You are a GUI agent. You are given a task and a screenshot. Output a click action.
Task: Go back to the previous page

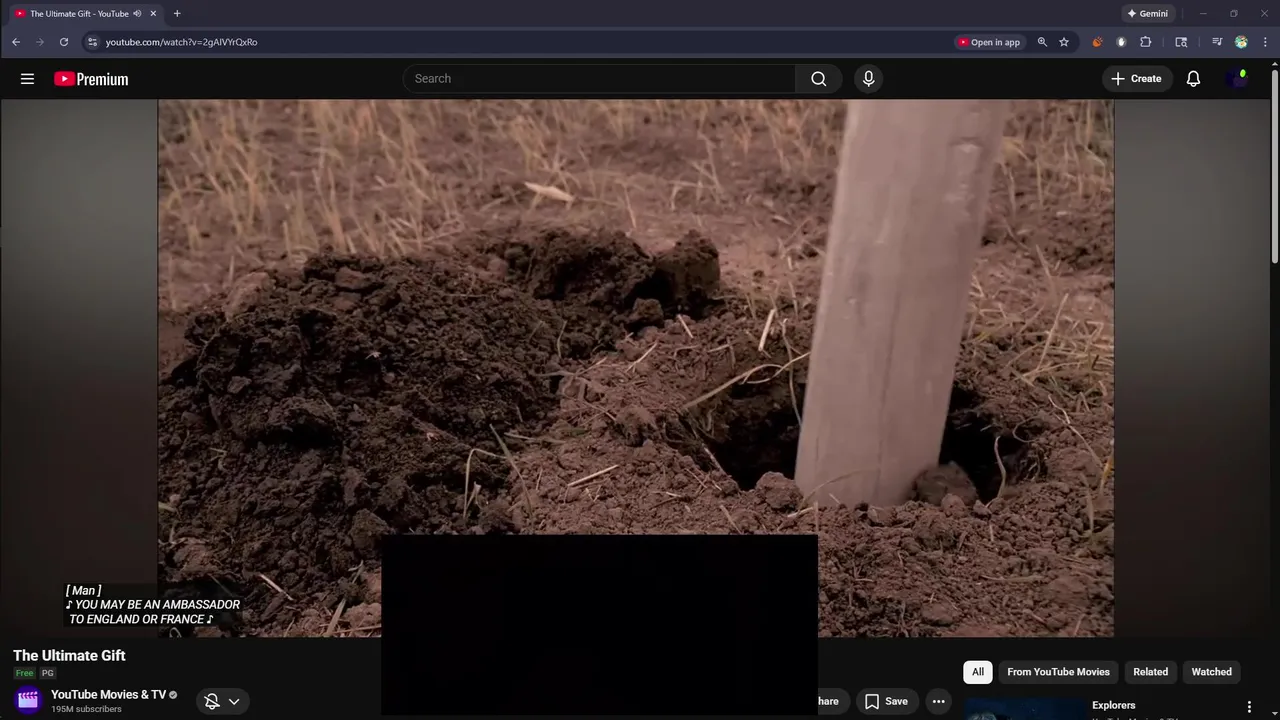[x=16, y=42]
